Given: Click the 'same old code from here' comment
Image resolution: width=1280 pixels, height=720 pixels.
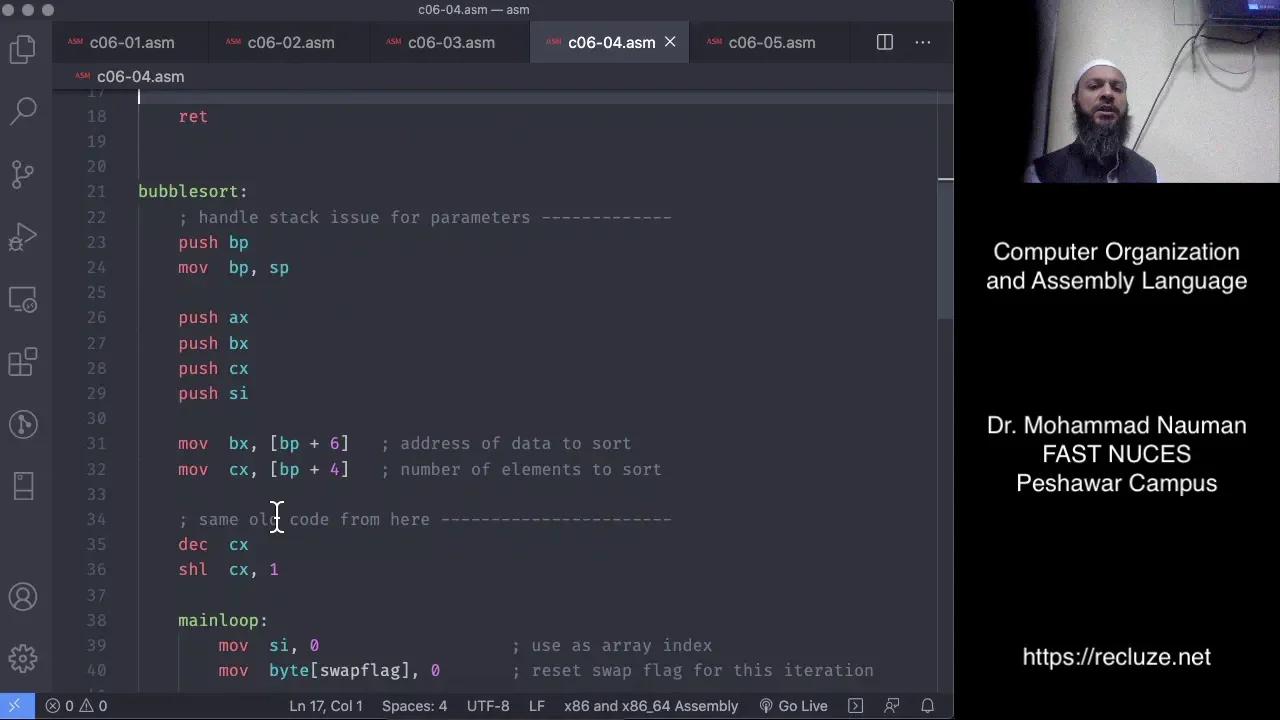Looking at the screenshot, I should pyautogui.click(x=314, y=519).
